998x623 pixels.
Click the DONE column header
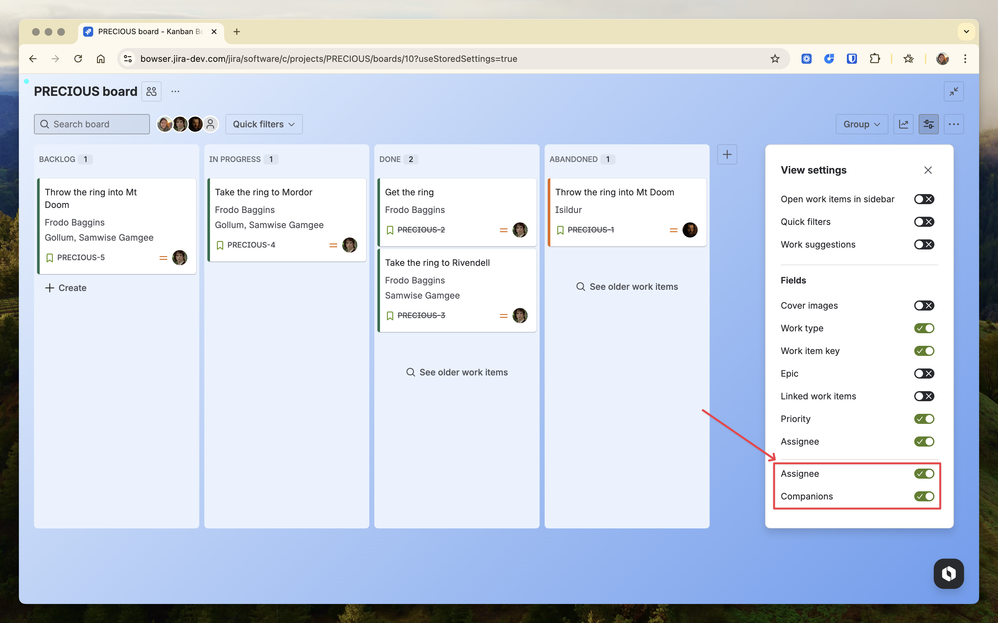coord(390,159)
